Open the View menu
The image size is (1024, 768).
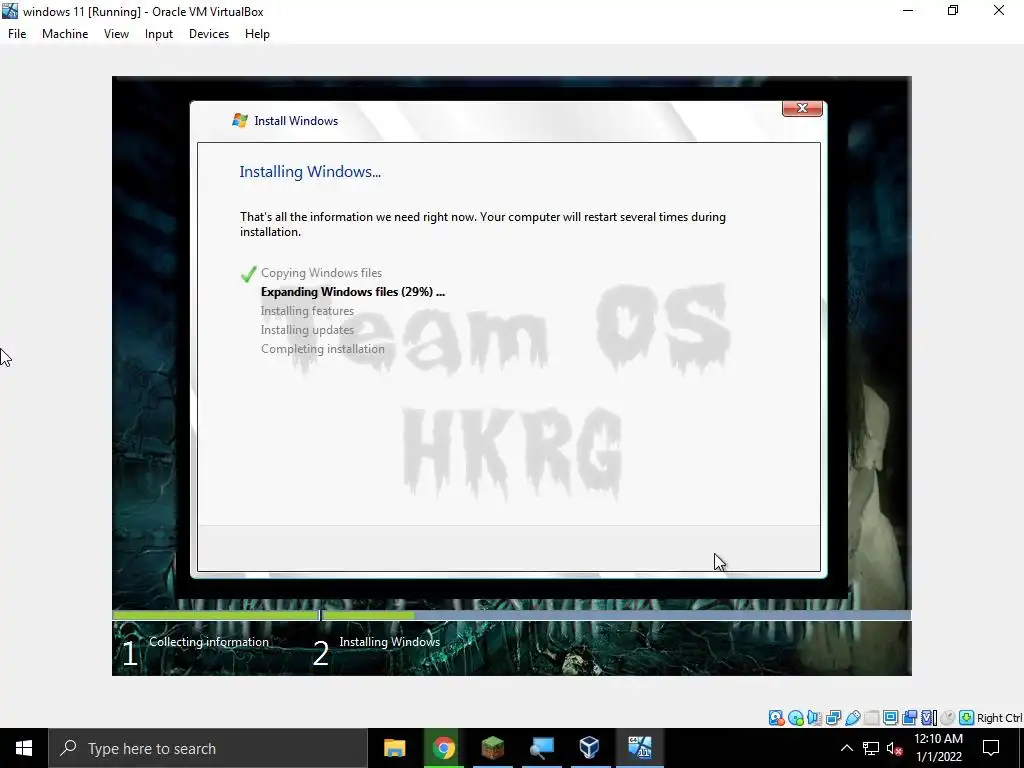(116, 34)
